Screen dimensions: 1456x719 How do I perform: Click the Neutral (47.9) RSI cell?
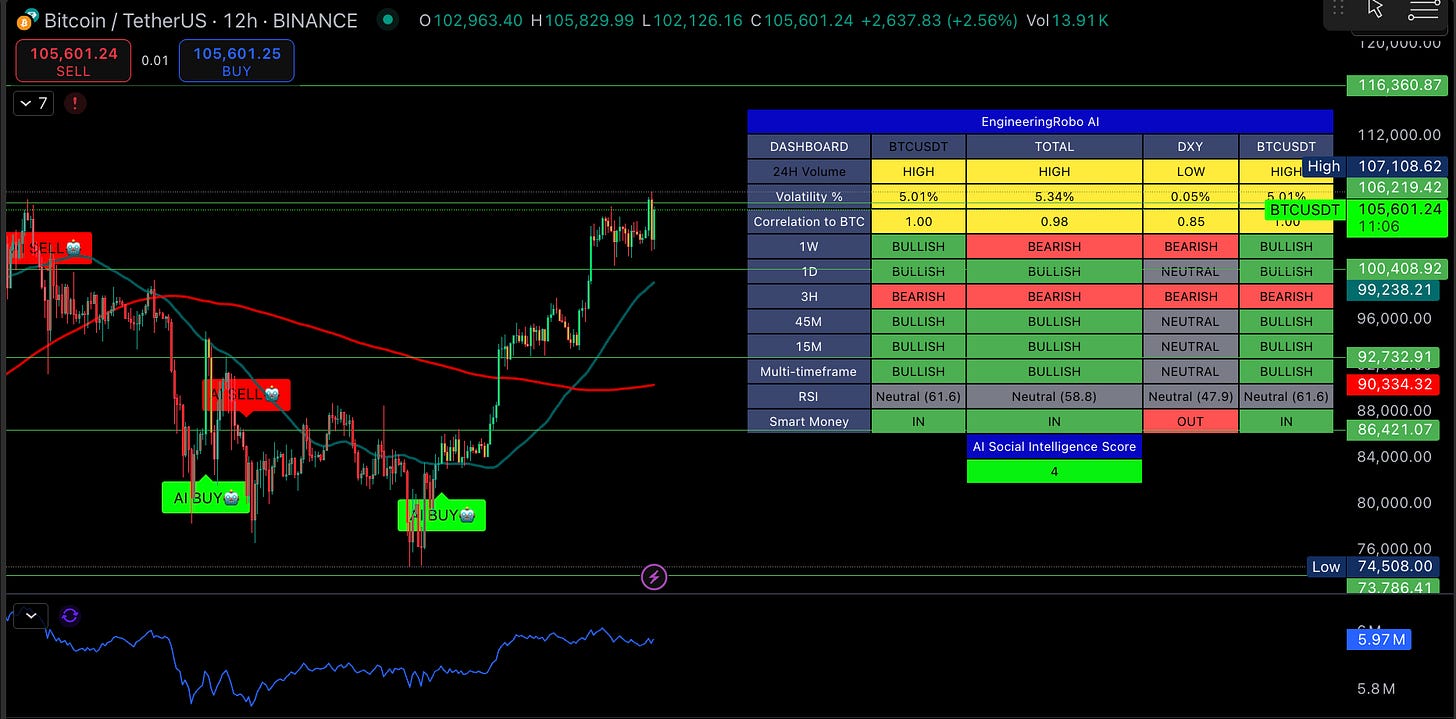pos(1190,396)
